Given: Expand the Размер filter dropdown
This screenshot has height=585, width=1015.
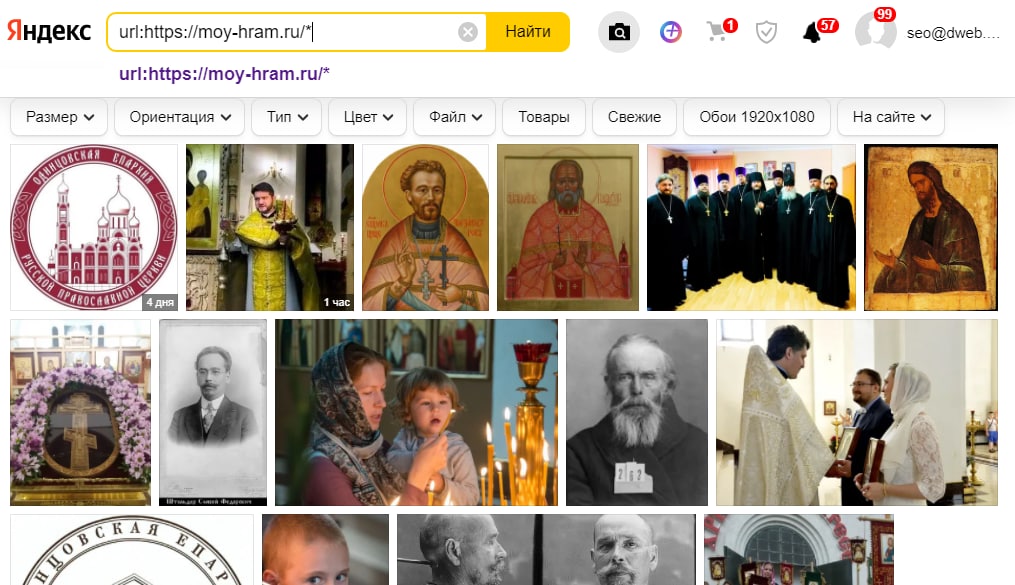Looking at the screenshot, I should tap(60, 117).
